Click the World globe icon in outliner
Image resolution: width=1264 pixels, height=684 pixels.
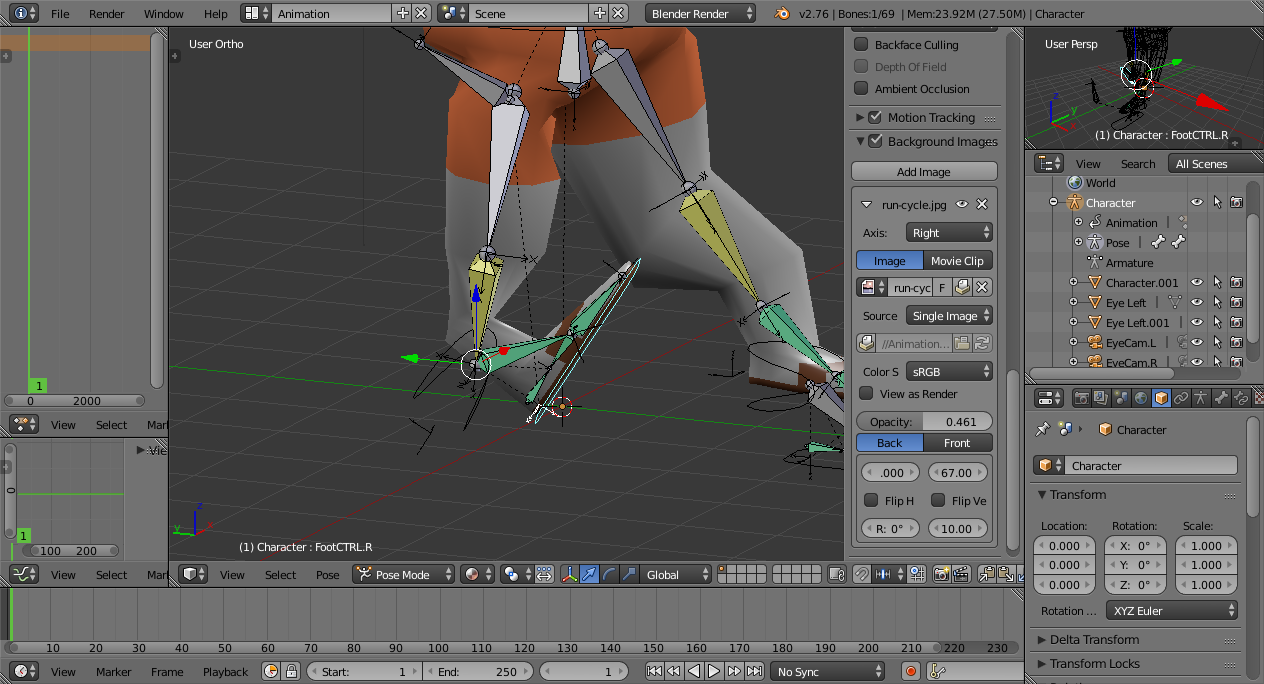pos(1075,182)
